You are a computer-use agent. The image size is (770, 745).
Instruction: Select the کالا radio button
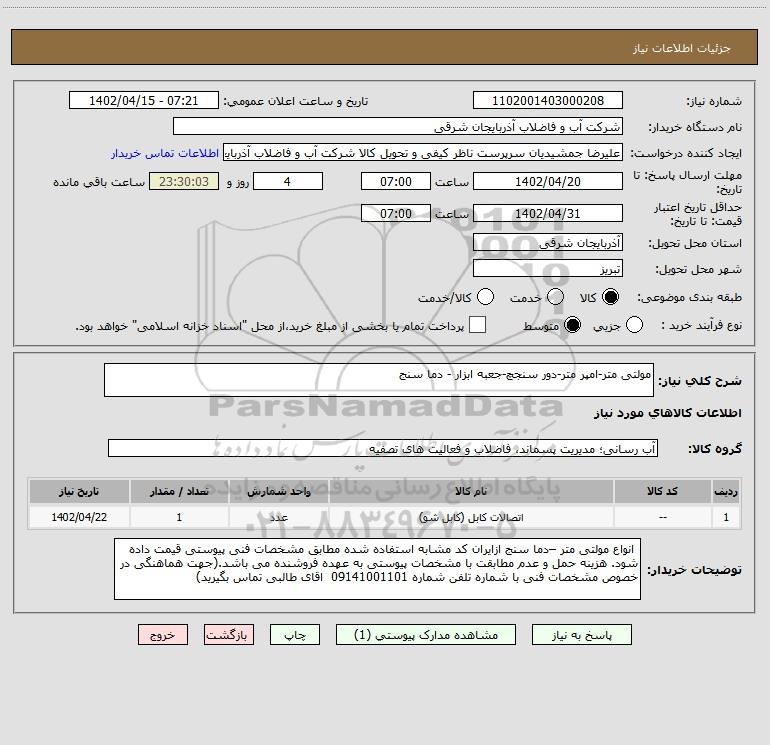(x=610, y=297)
